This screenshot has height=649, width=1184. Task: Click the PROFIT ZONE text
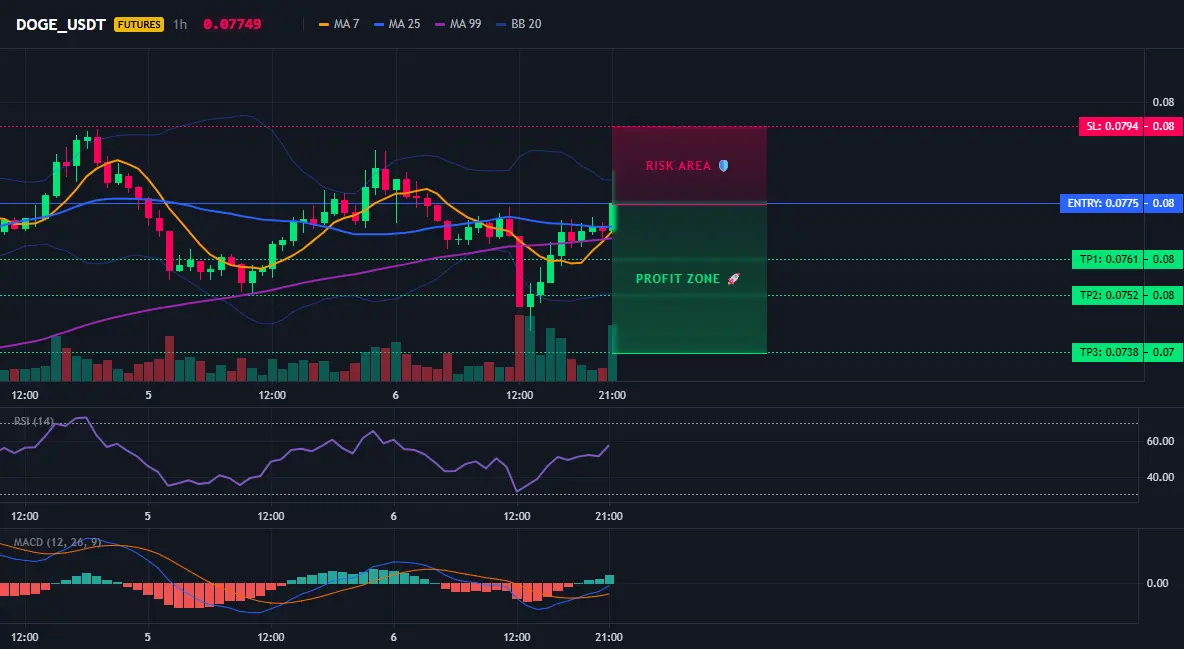pos(678,279)
